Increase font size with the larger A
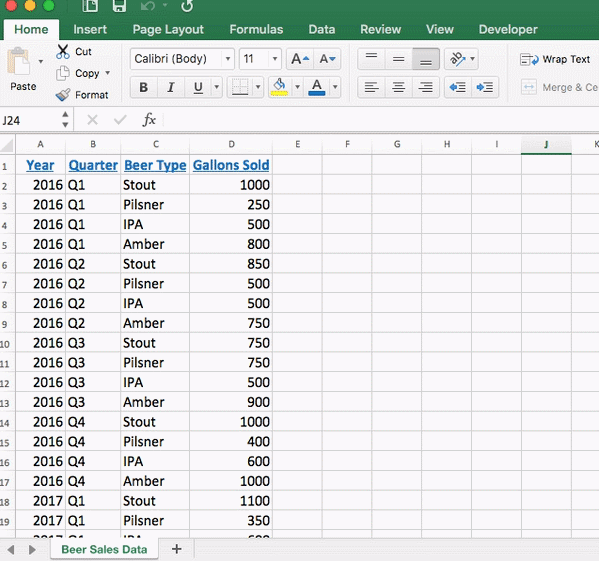 pos(300,59)
